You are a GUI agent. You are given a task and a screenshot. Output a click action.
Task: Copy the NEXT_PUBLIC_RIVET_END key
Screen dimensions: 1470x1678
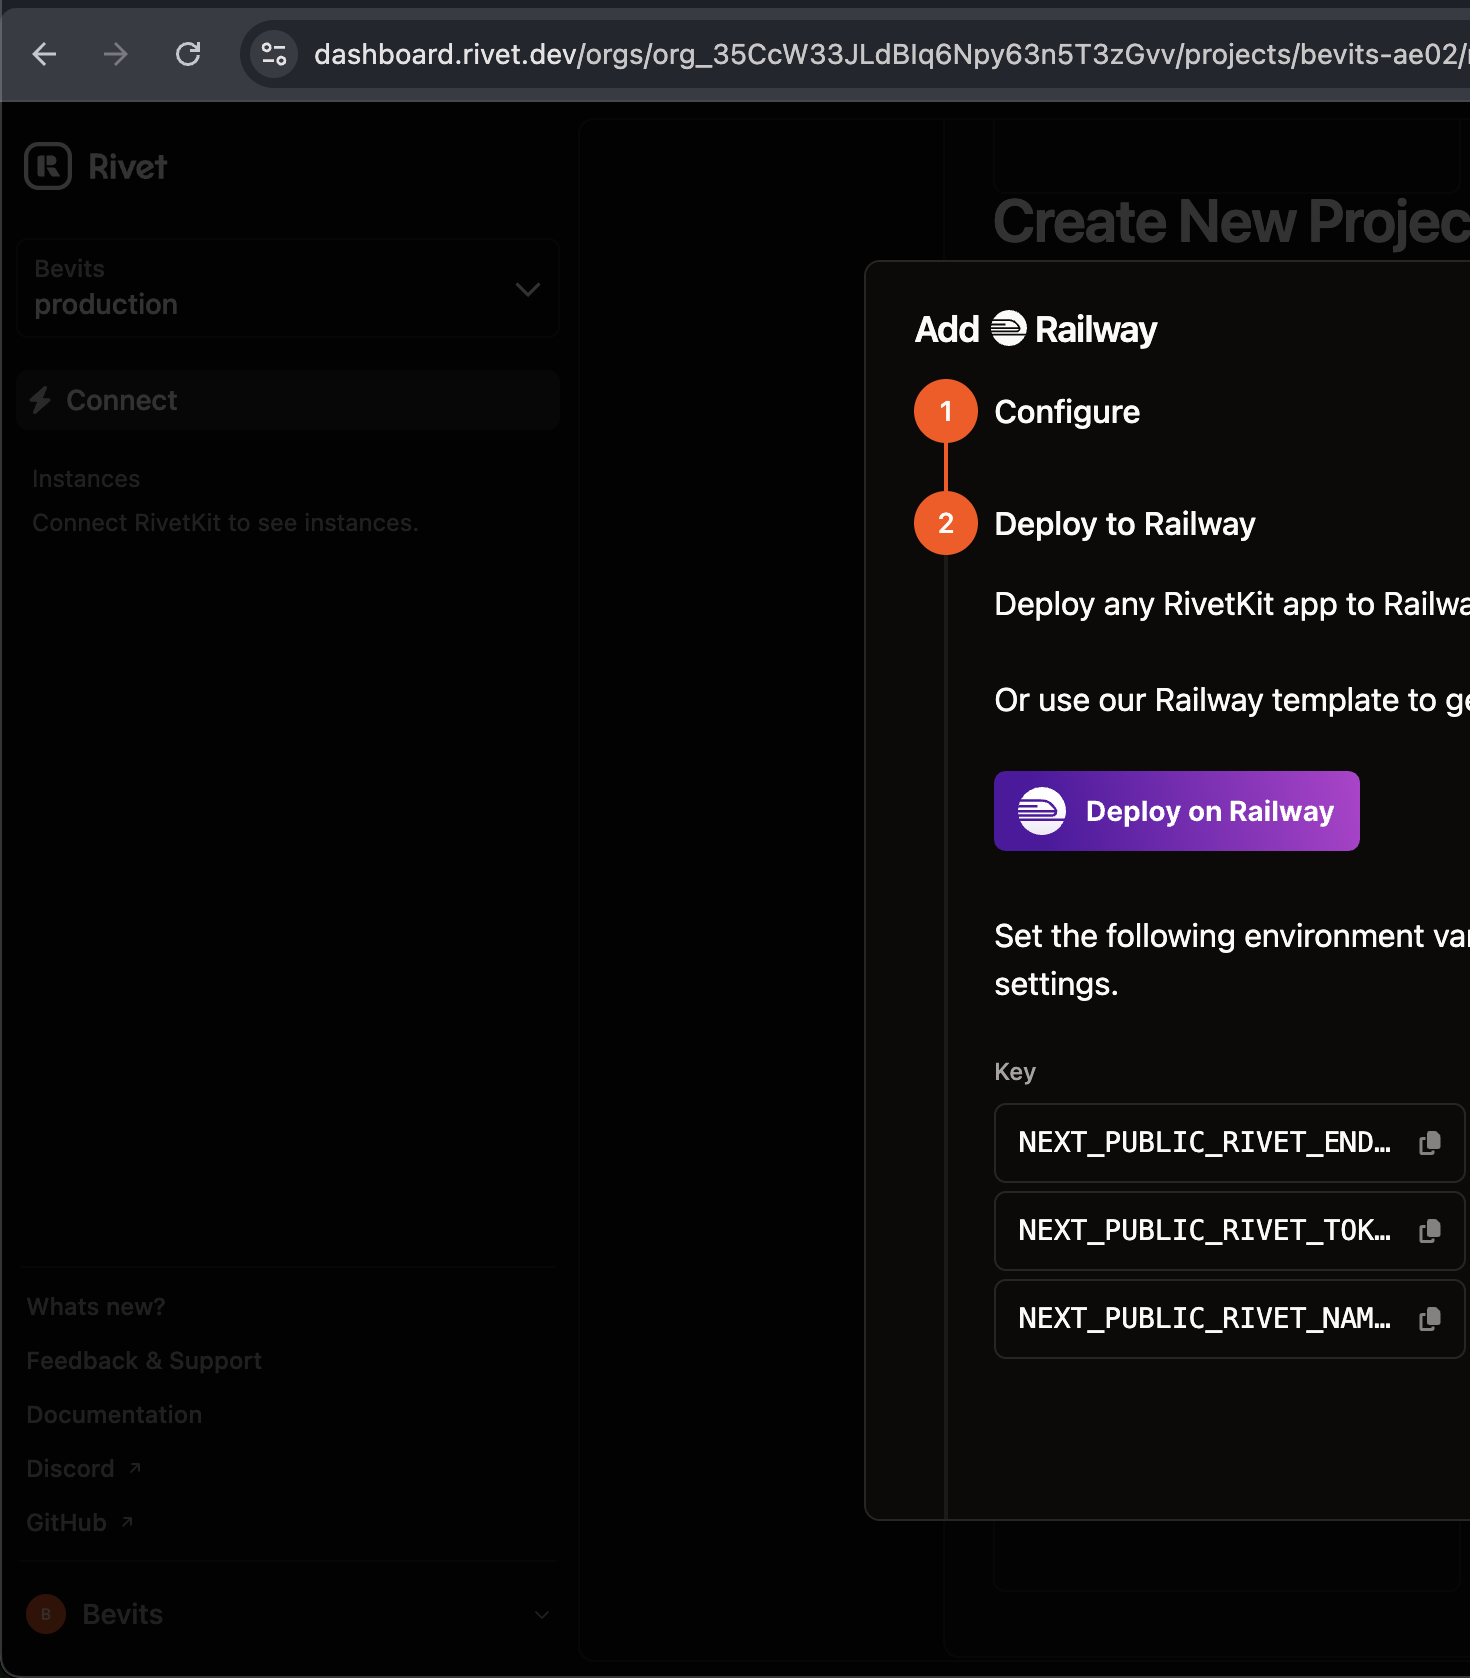click(1430, 1143)
